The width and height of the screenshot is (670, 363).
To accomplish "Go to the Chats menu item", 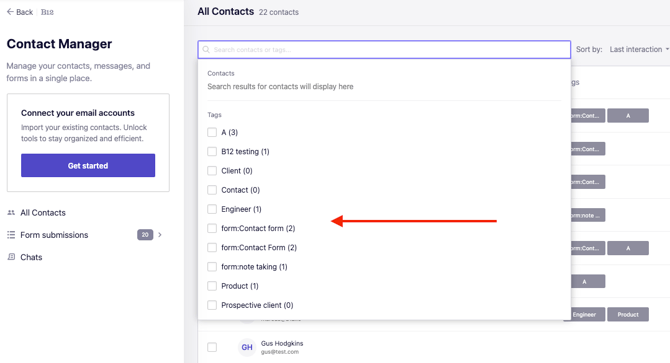I will (x=31, y=257).
